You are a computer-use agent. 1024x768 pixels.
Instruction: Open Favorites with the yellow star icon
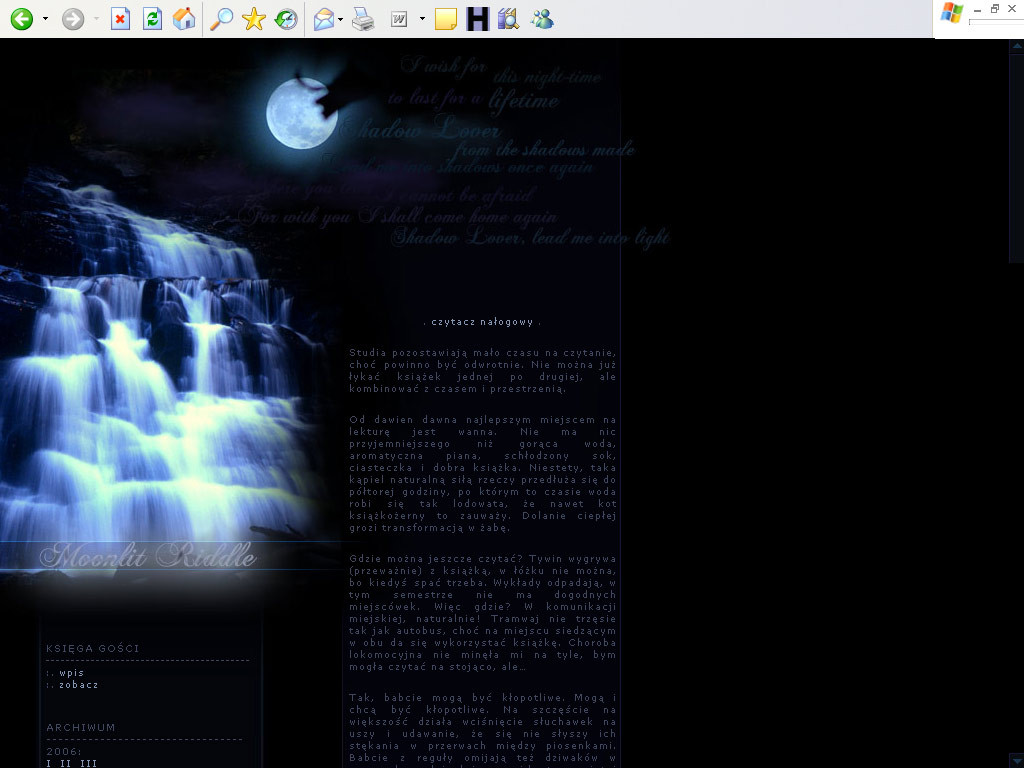(x=253, y=19)
